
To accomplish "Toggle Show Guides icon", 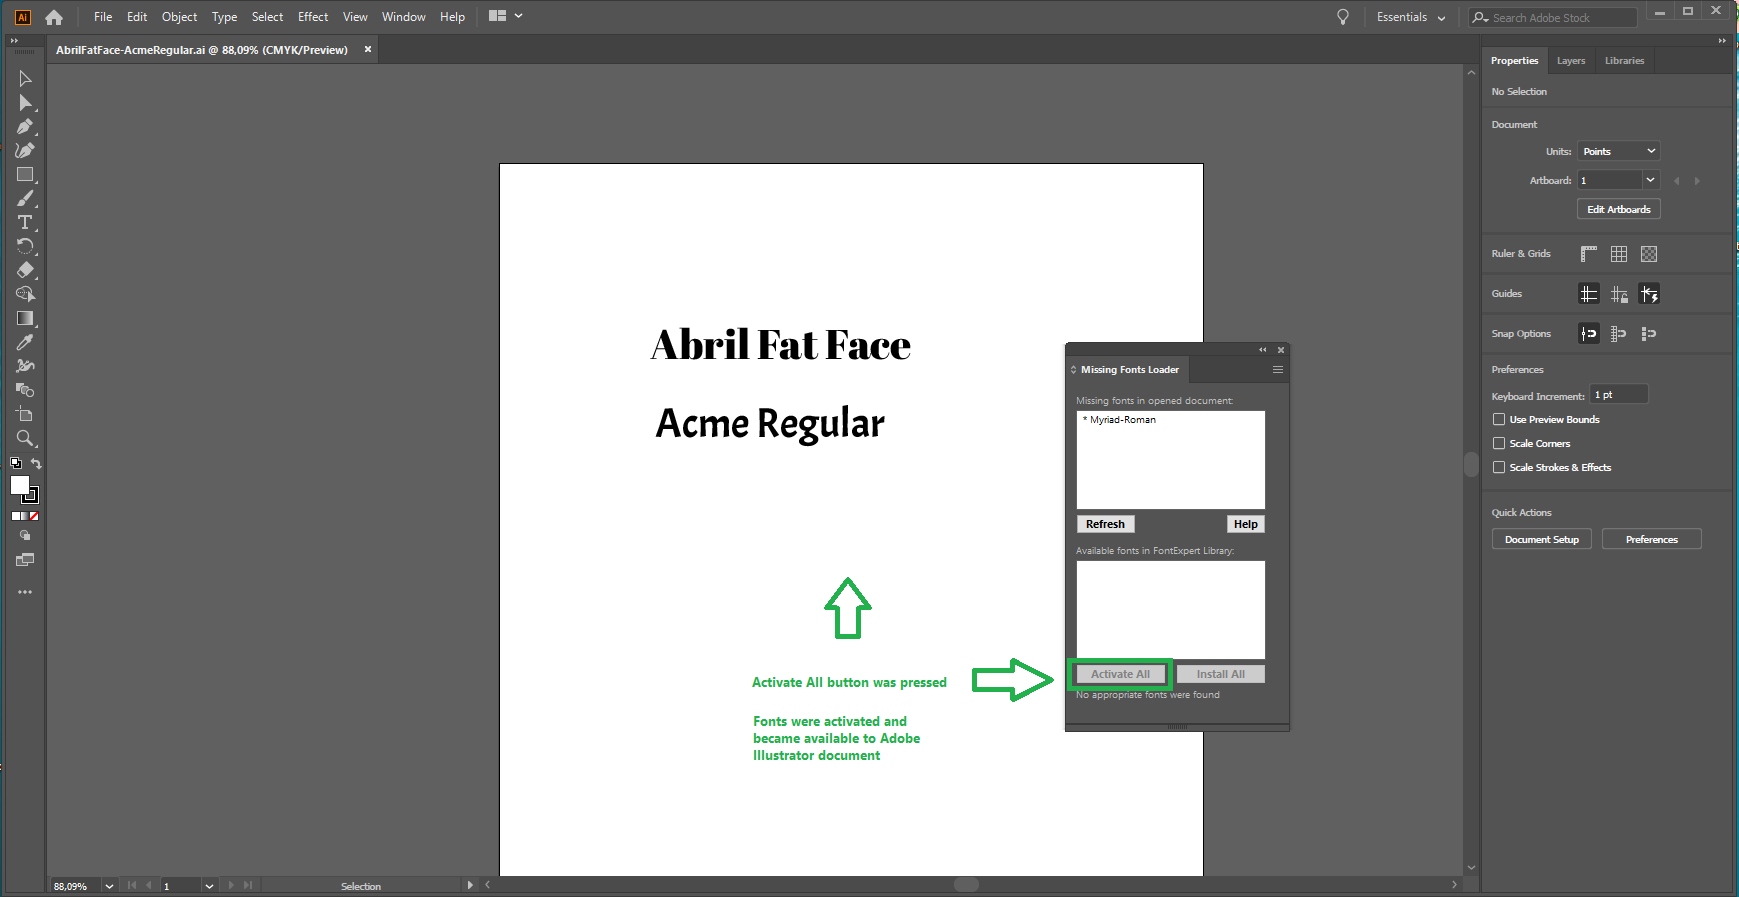I will [x=1589, y=294].
